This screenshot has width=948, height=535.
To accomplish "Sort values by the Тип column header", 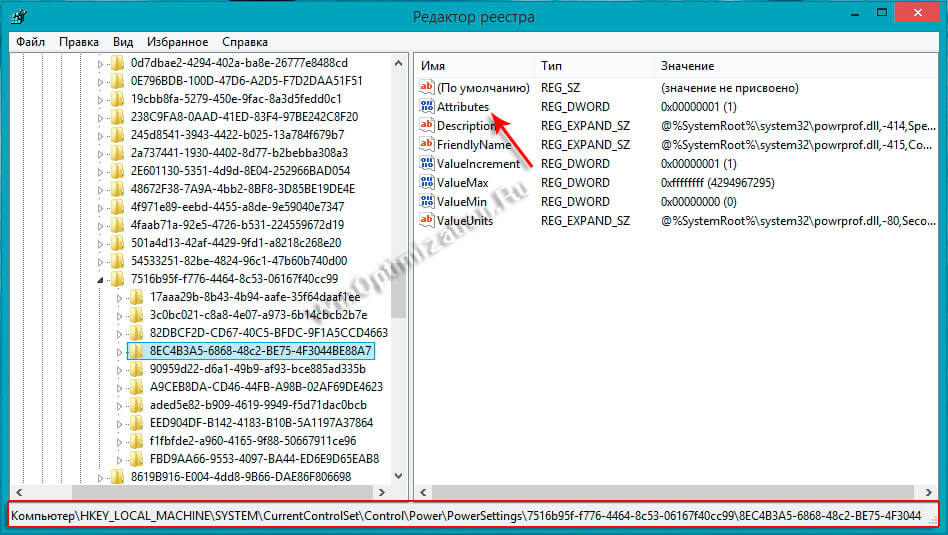I will (x=594, y=66).
